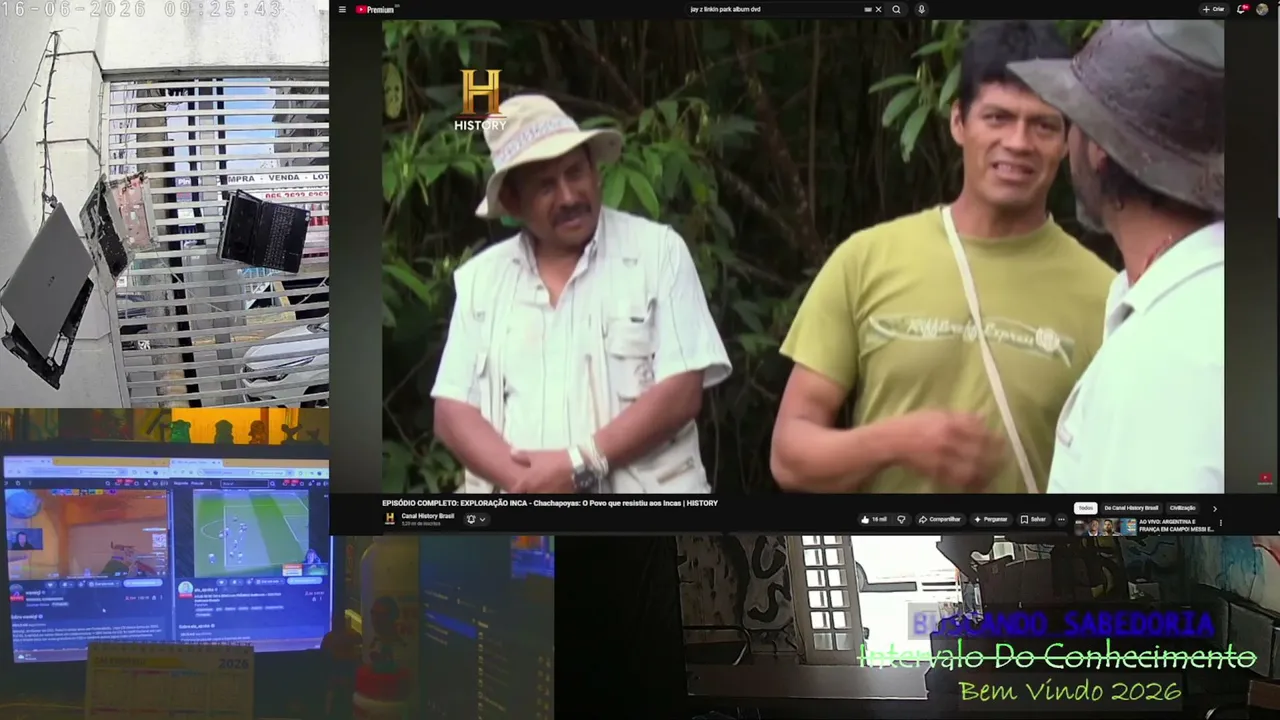Open the Canal History Brasil channel name link

427,516
